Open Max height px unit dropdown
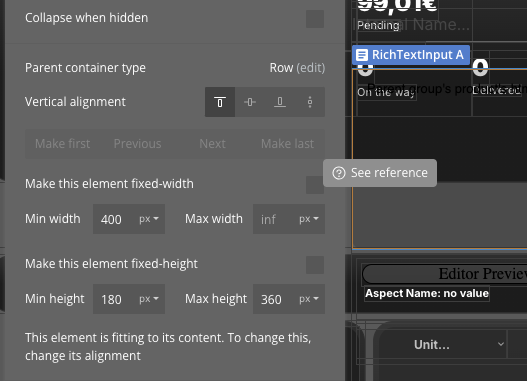This screenshot has width=527, height=381. pyautogui.click(x=309, y=299)
